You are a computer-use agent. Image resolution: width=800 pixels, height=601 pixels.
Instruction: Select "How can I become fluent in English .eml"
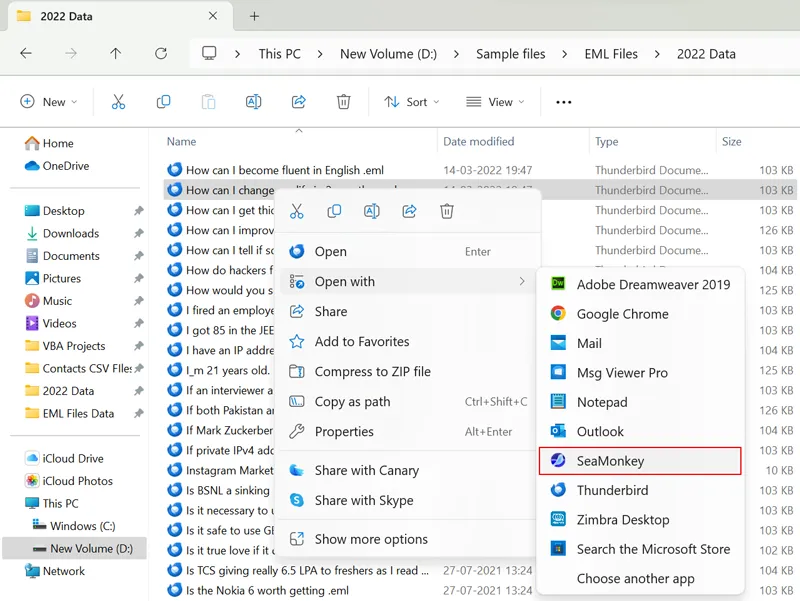pos(285,170)
